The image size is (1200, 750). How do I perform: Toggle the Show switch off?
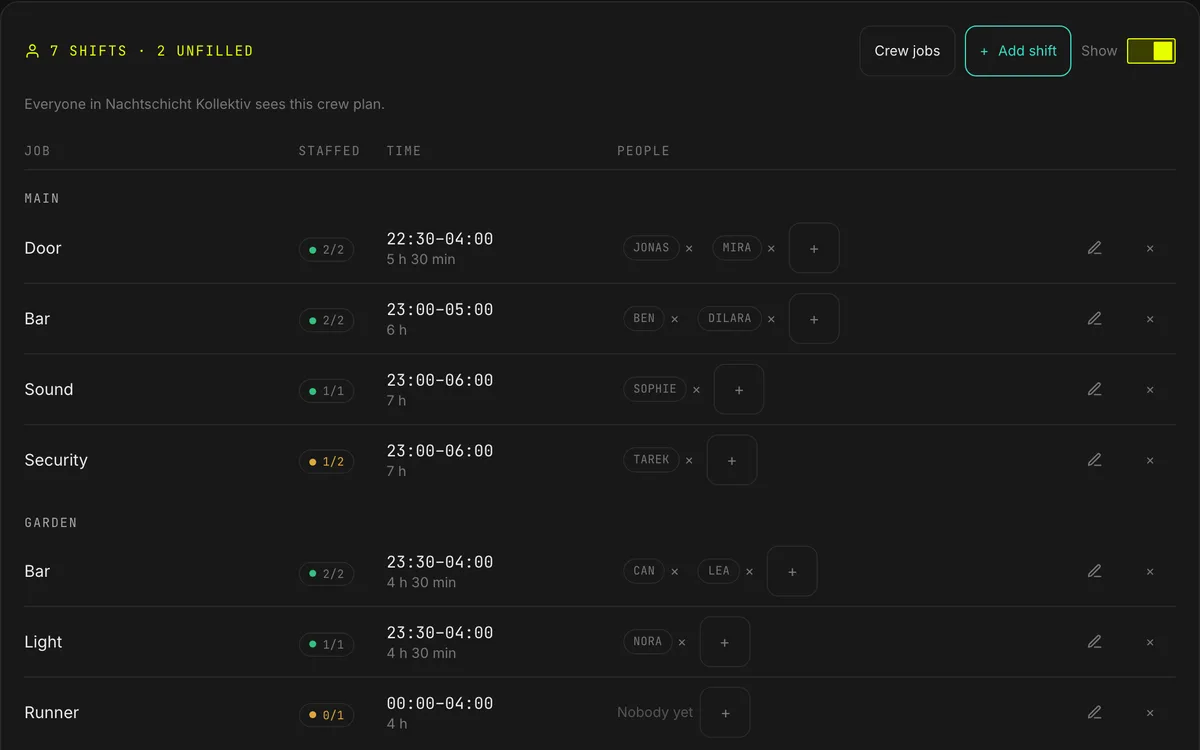(x=1151, y=51)
